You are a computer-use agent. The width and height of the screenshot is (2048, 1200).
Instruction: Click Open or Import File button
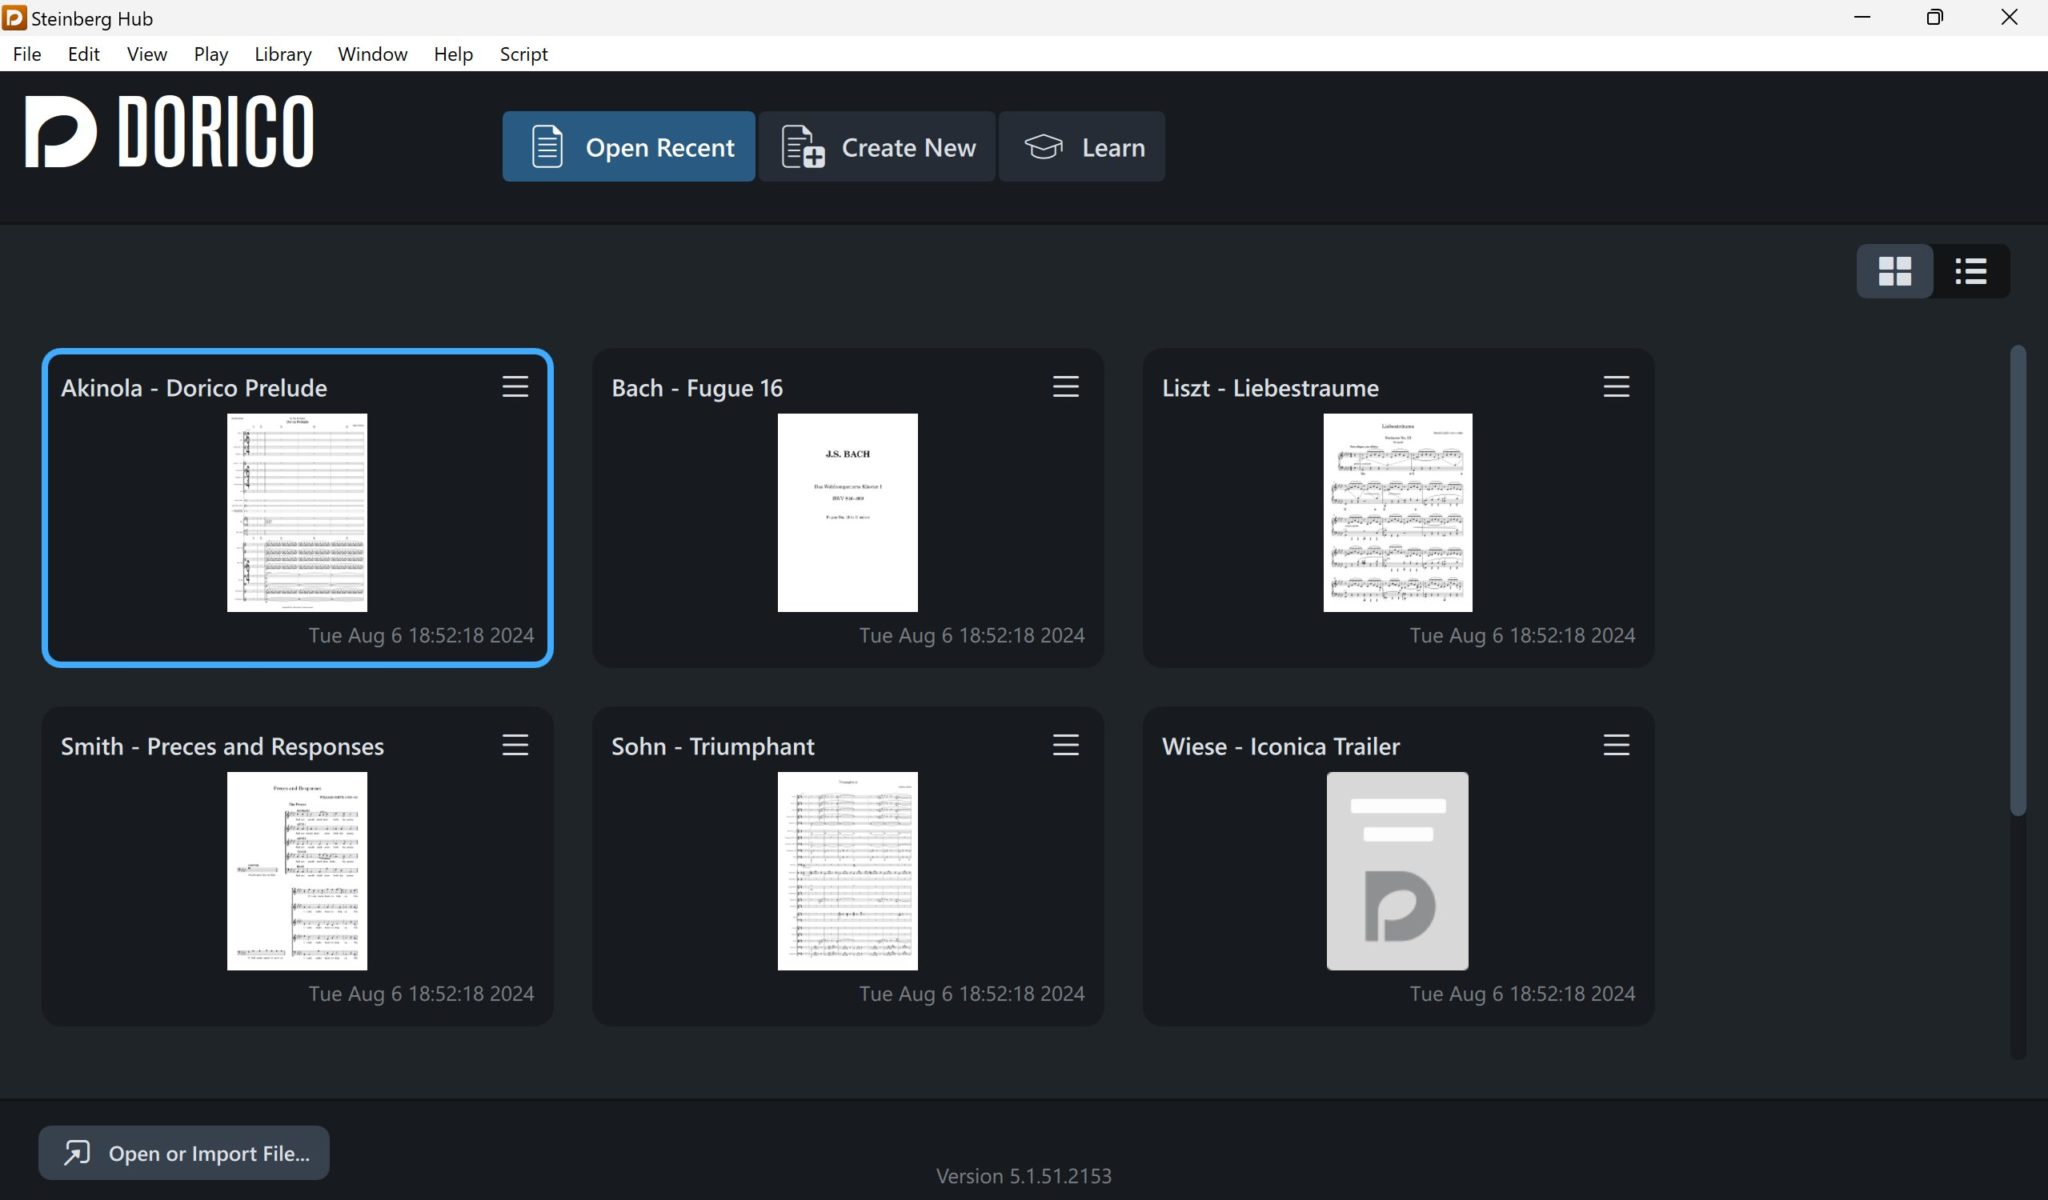tap(184, 1153)
